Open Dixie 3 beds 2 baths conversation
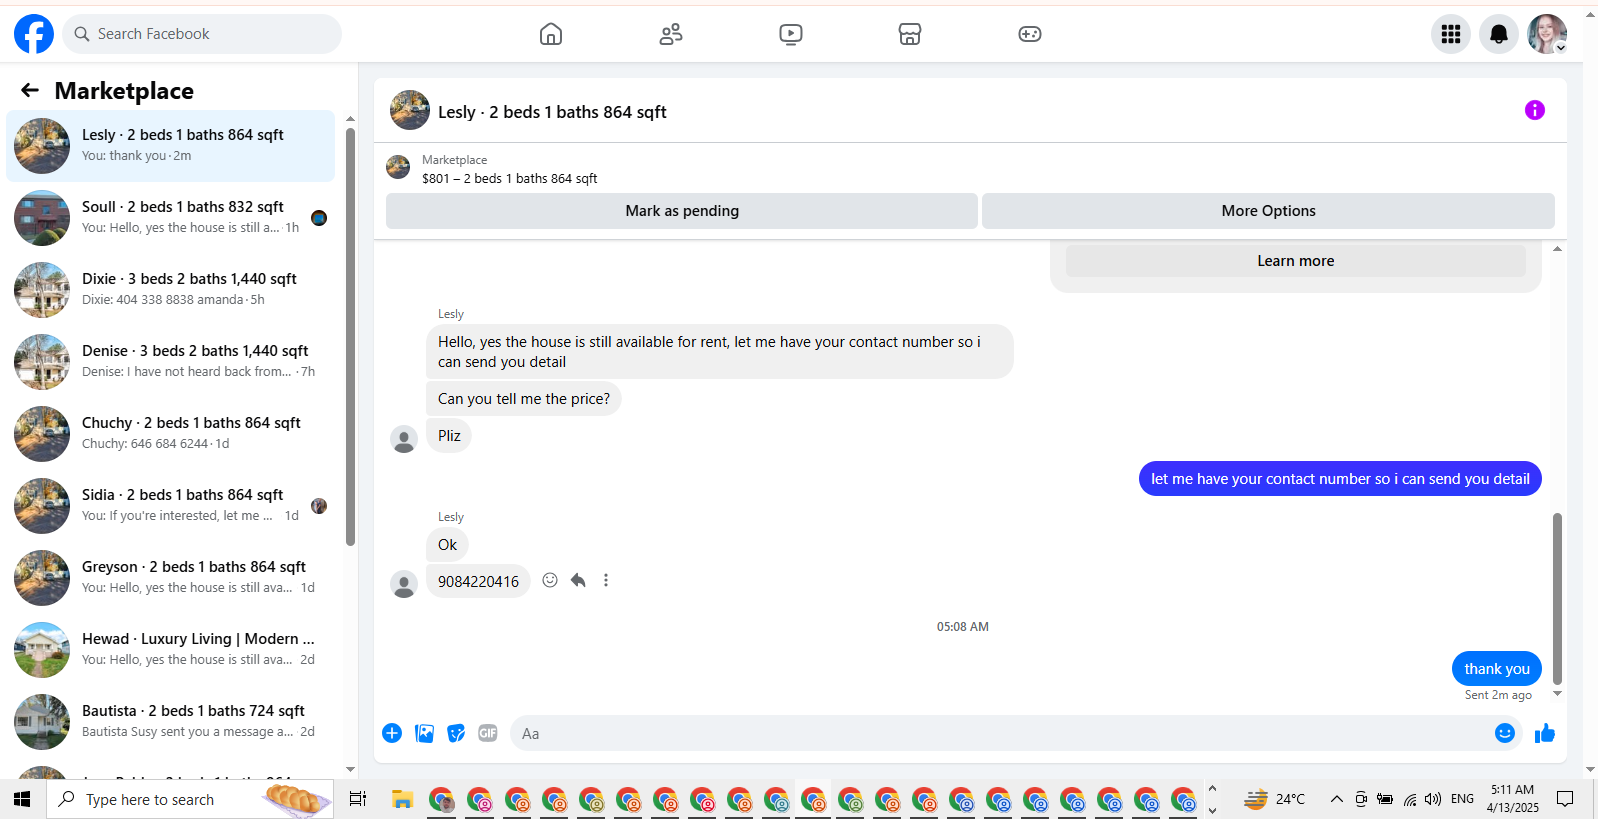1598x819 pixels. 171,290
